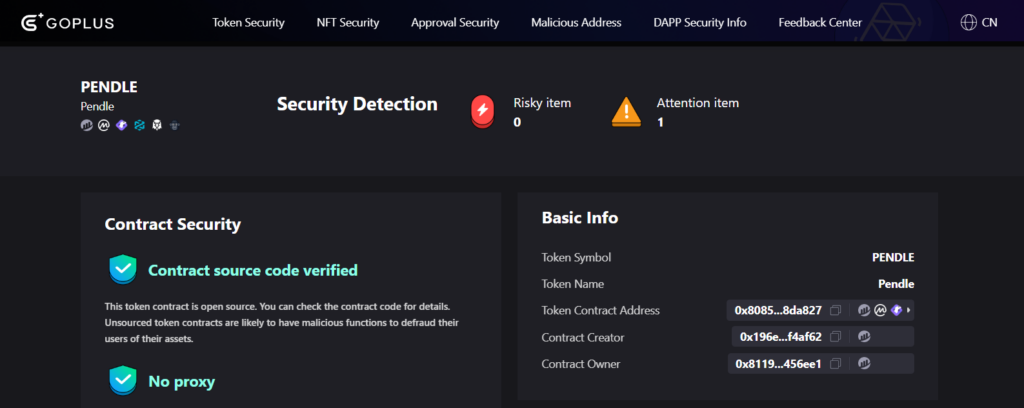This screenshot has width=1024, height=408.
Task: Click the shield icon beside No proxy
Action: tap(123, 381)
